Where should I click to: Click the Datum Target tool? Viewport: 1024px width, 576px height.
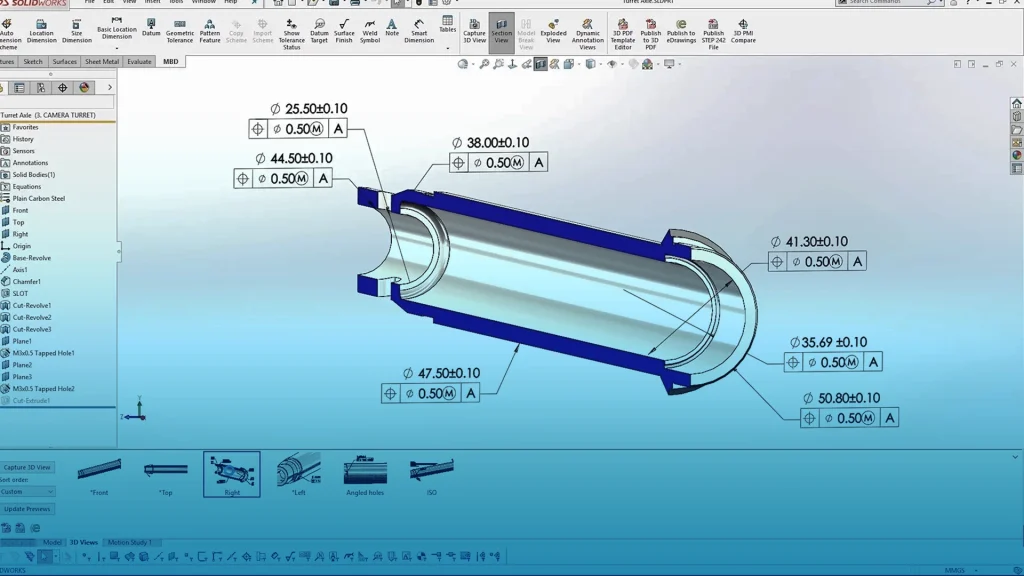(x=318, y=30)
